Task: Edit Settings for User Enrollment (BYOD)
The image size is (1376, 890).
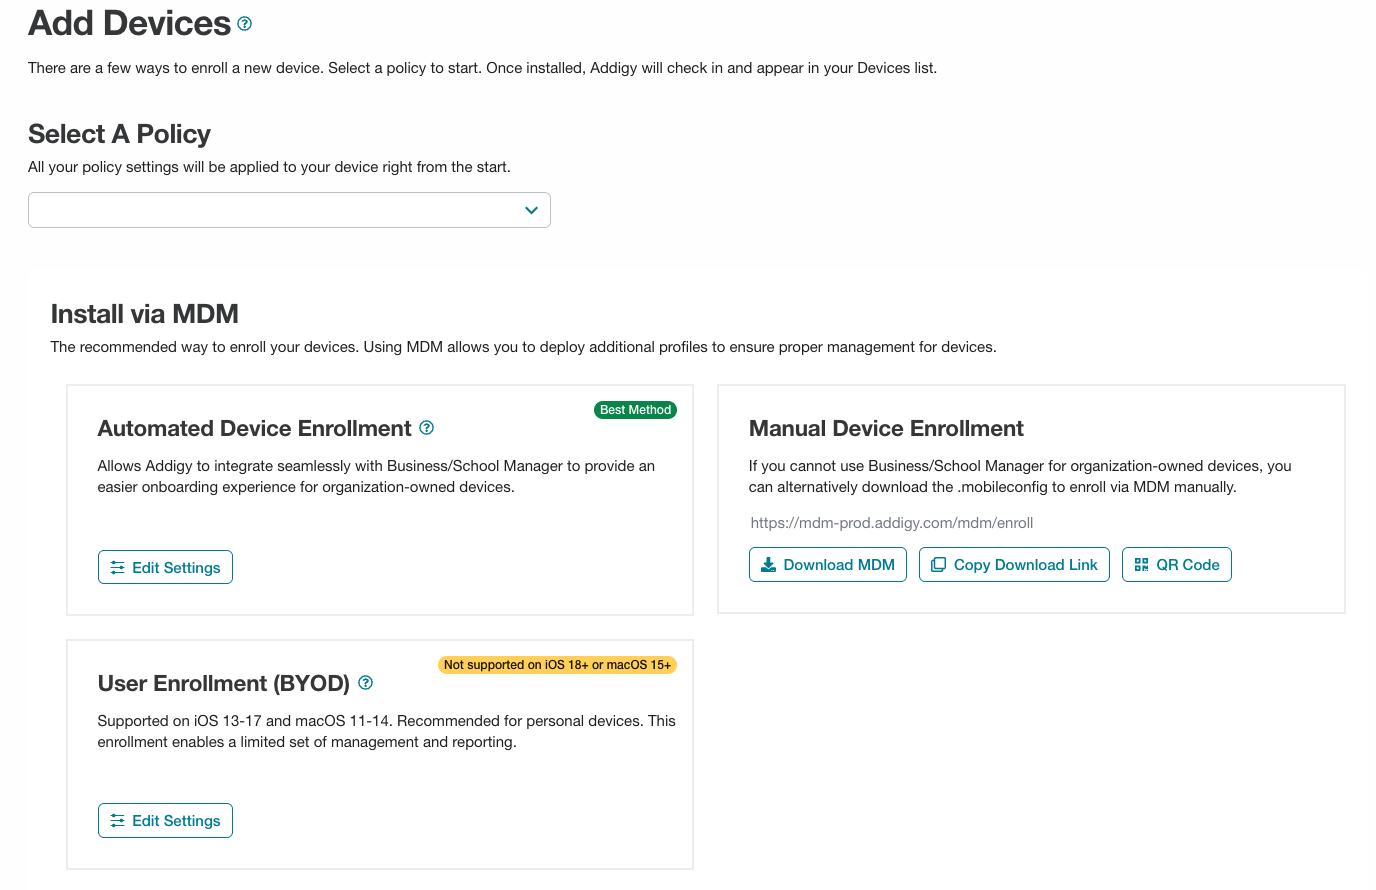Action: tap(165, 820)
